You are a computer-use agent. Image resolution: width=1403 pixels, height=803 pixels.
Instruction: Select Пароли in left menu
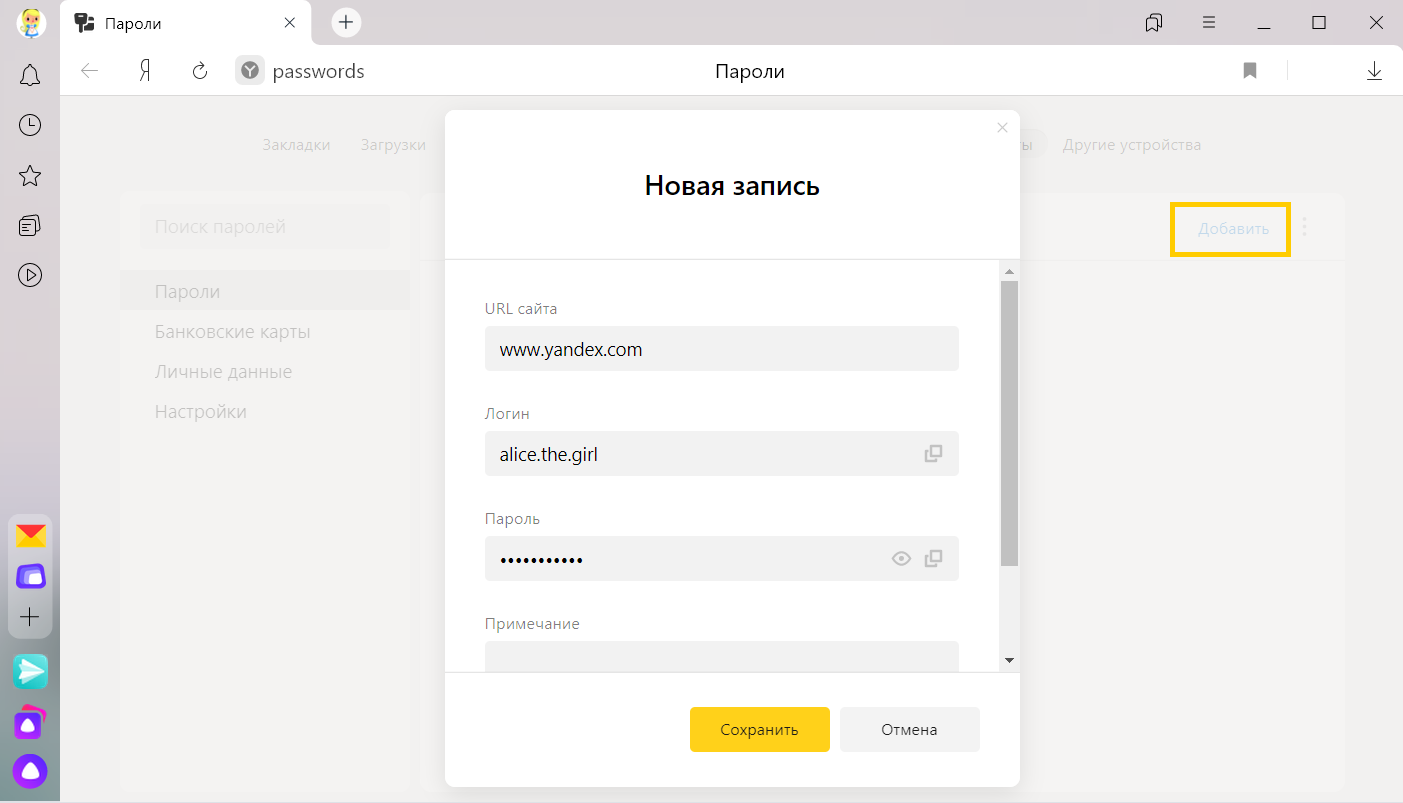coord(265,291)
